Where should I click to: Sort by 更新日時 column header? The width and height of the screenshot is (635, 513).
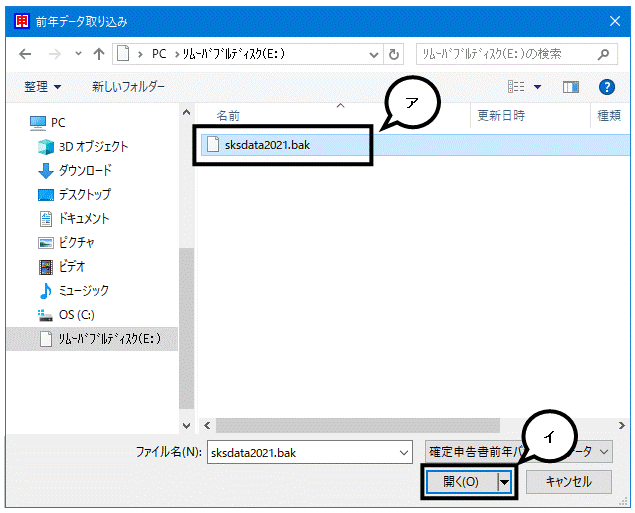pyautogui.click(x=501, y=116)
